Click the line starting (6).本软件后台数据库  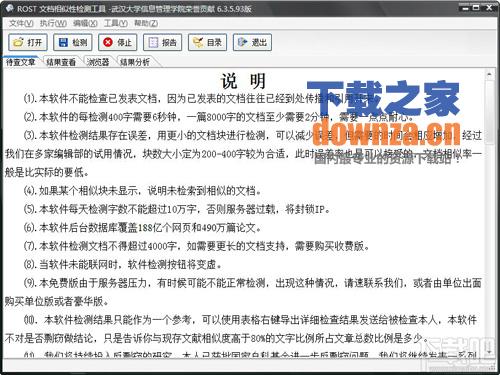pyautogui.click(x=142, y=228)
